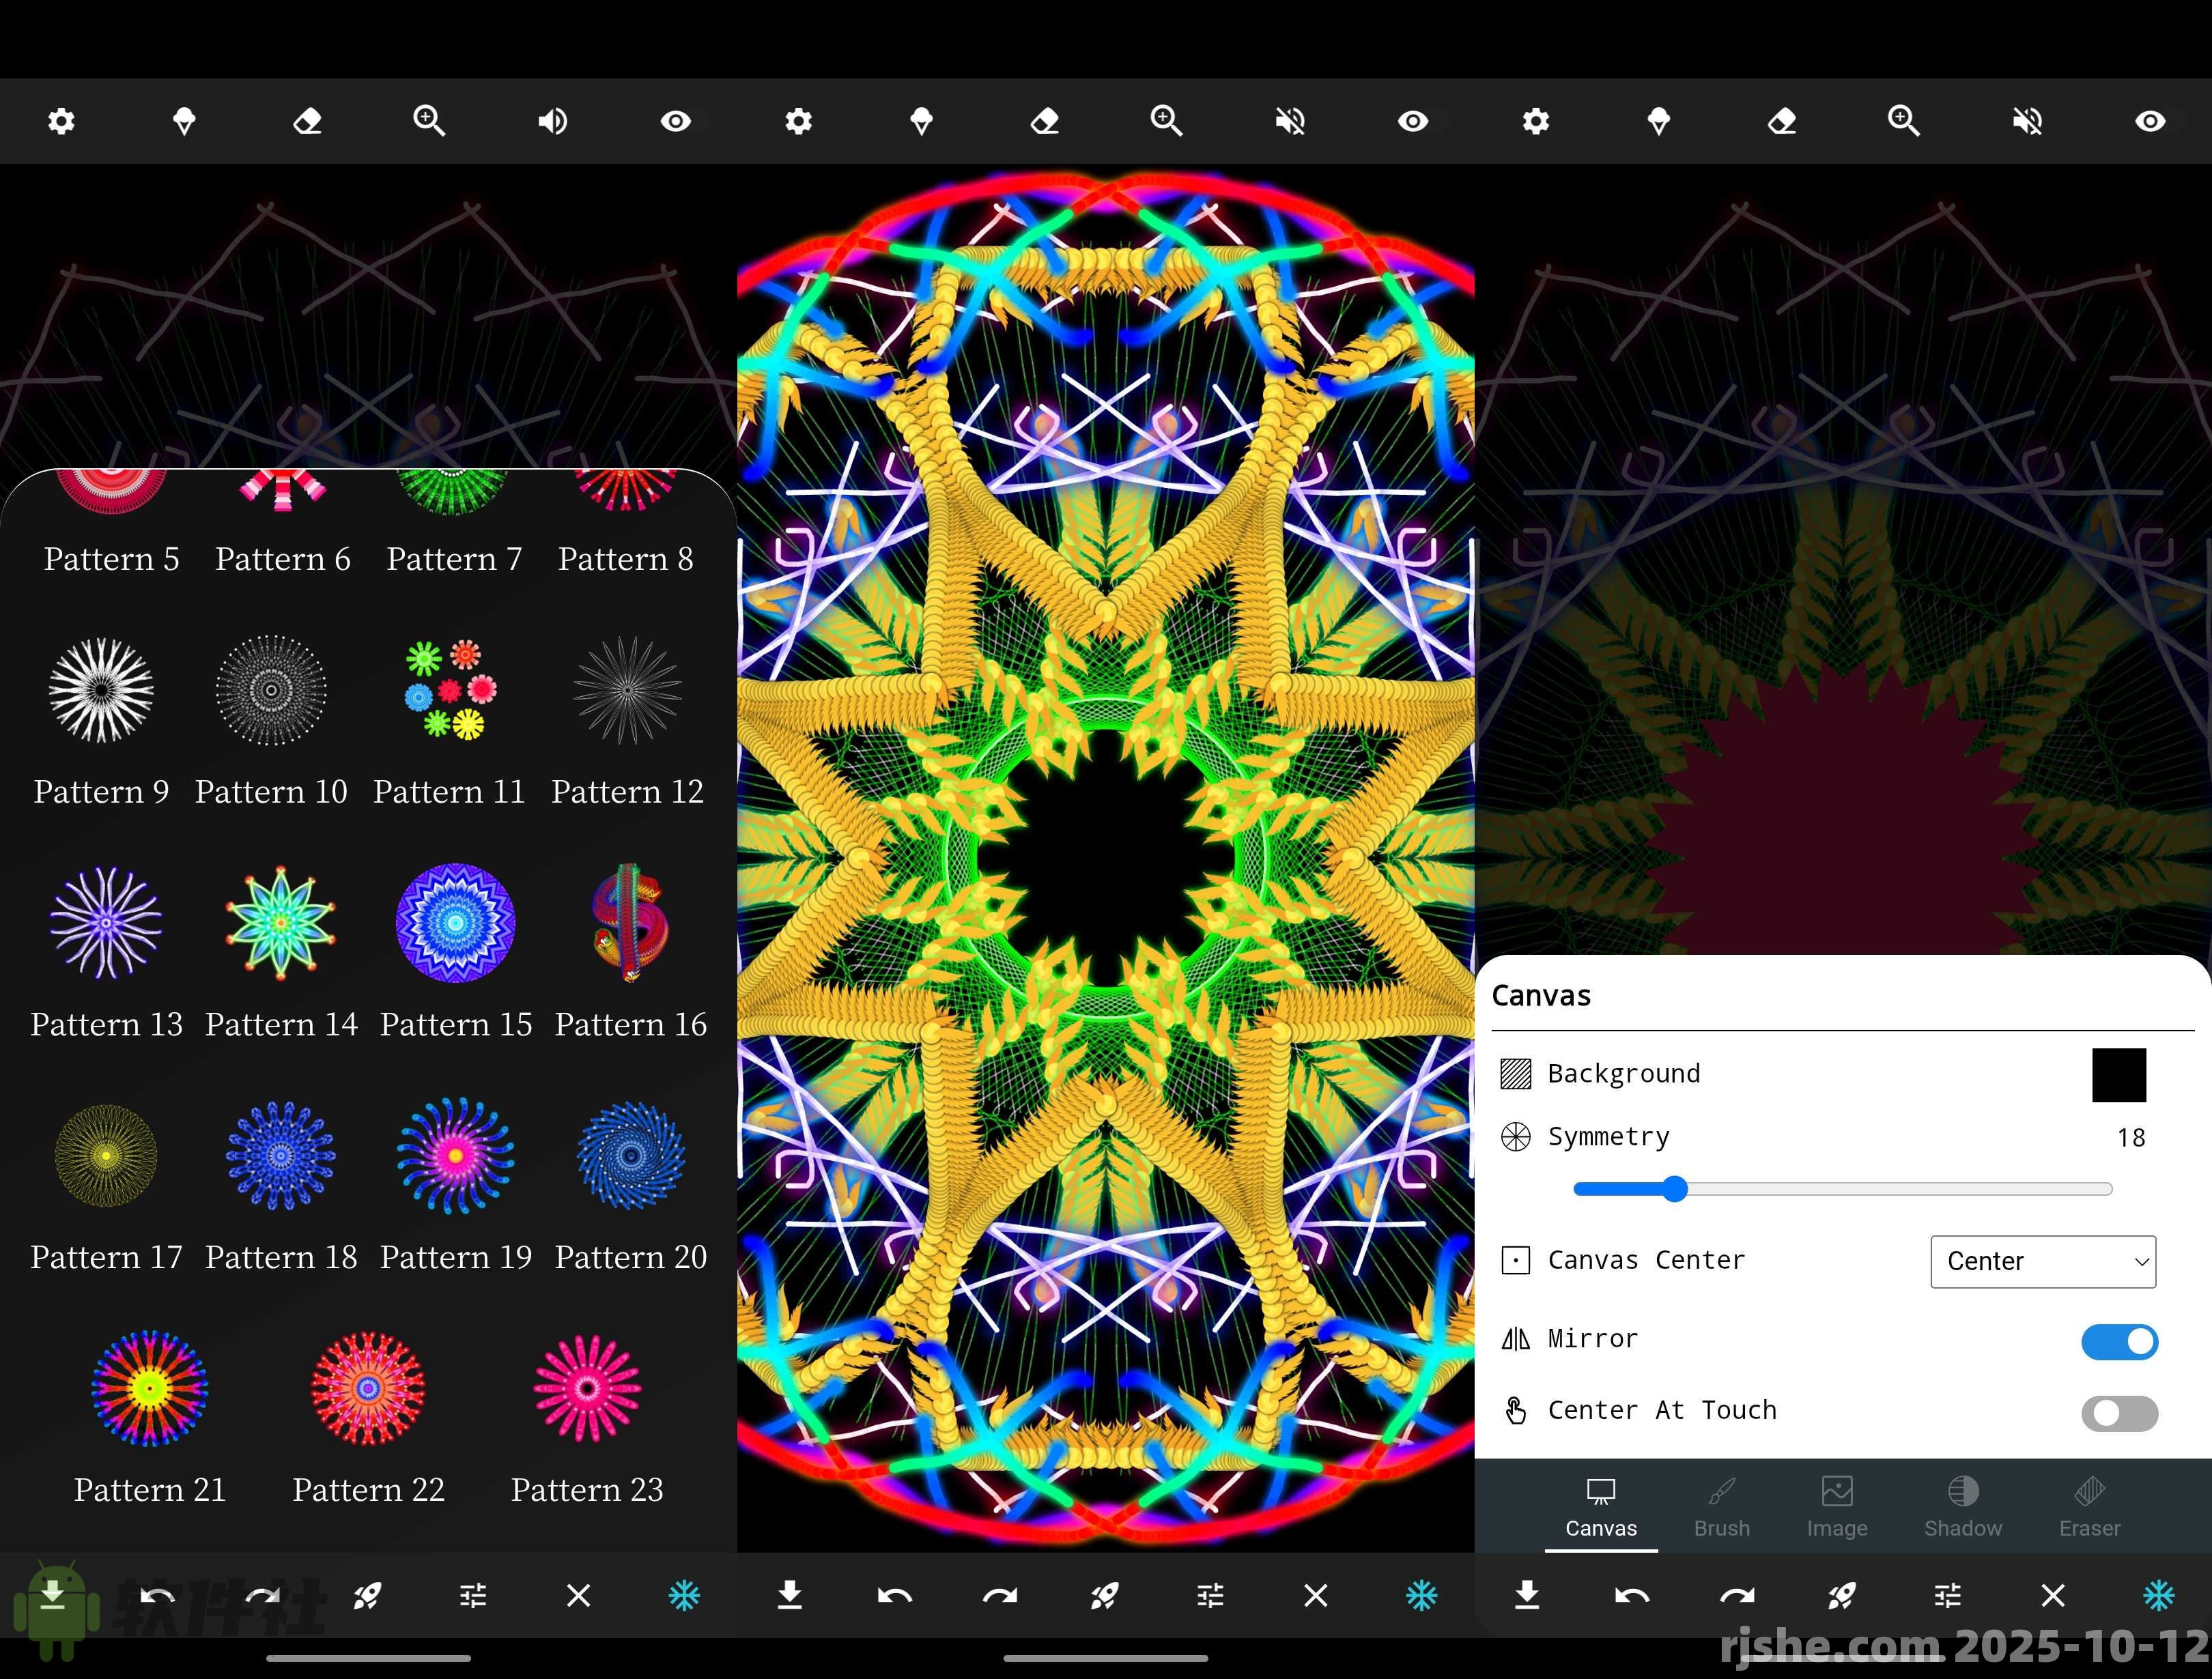The height and width of the screenshot is (1679, 2212).
Task: Disable the Mirror toggle
Action: pos(2120,1342)
